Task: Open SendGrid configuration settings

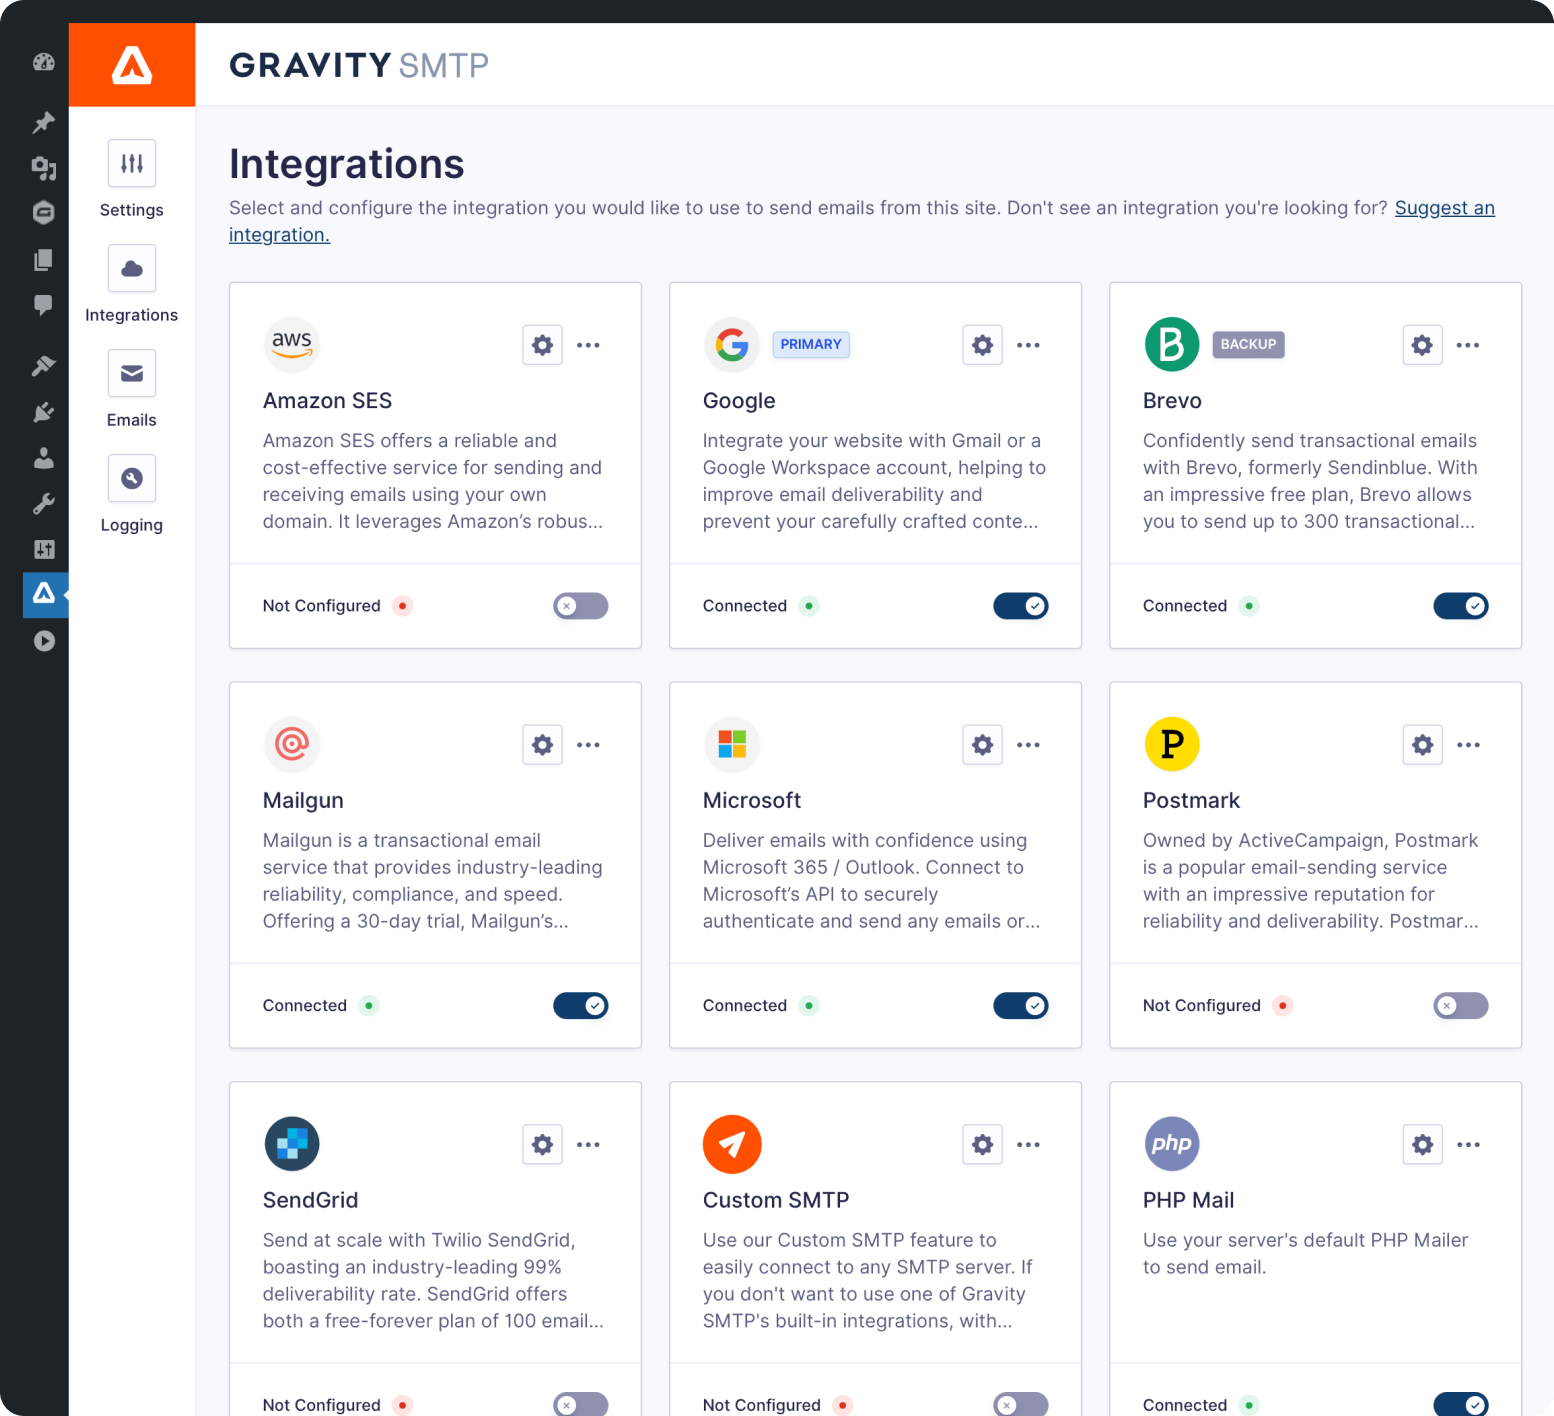Action: coord(542,1144)
